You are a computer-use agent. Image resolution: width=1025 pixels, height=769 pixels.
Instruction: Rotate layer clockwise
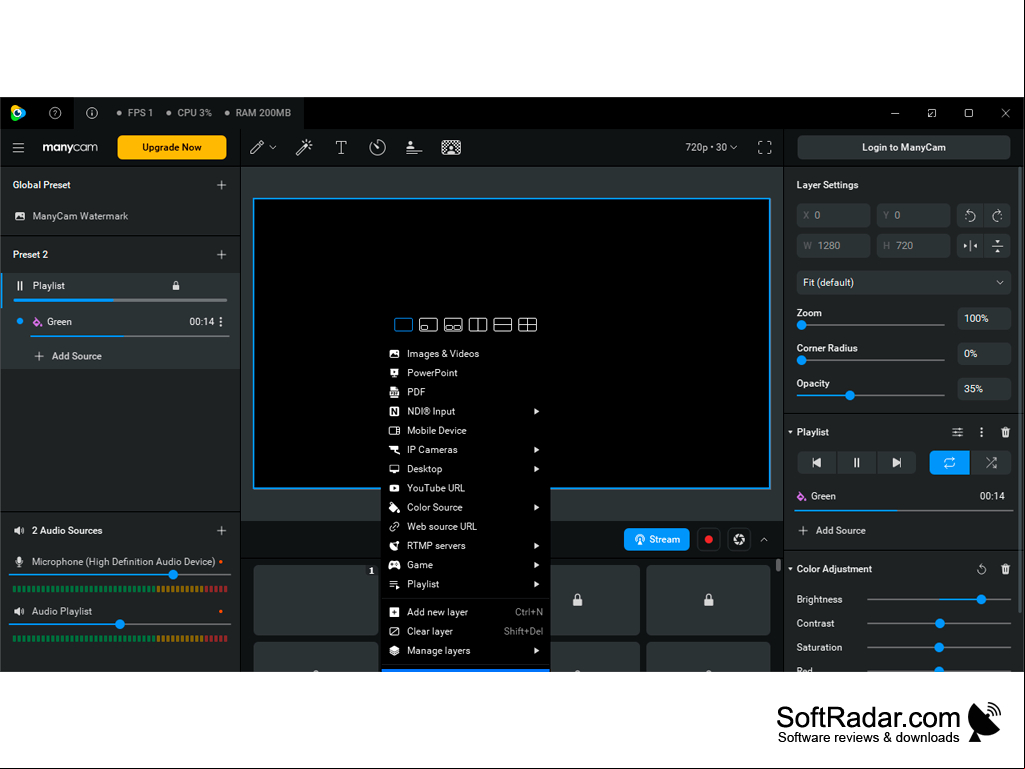coord(998,215)
